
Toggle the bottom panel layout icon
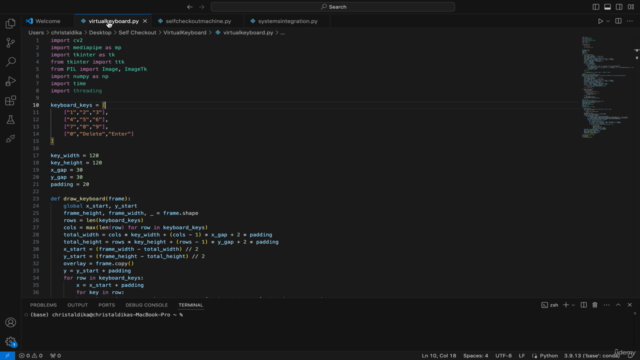pyautogui.click(x=607, y=7)
